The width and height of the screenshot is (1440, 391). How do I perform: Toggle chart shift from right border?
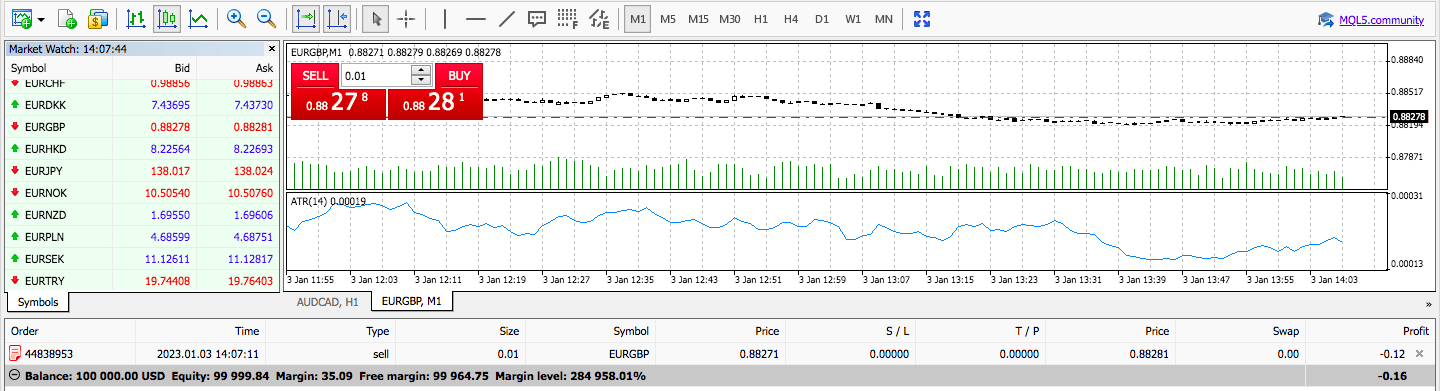pyautogui.click(x=337, y=18)
